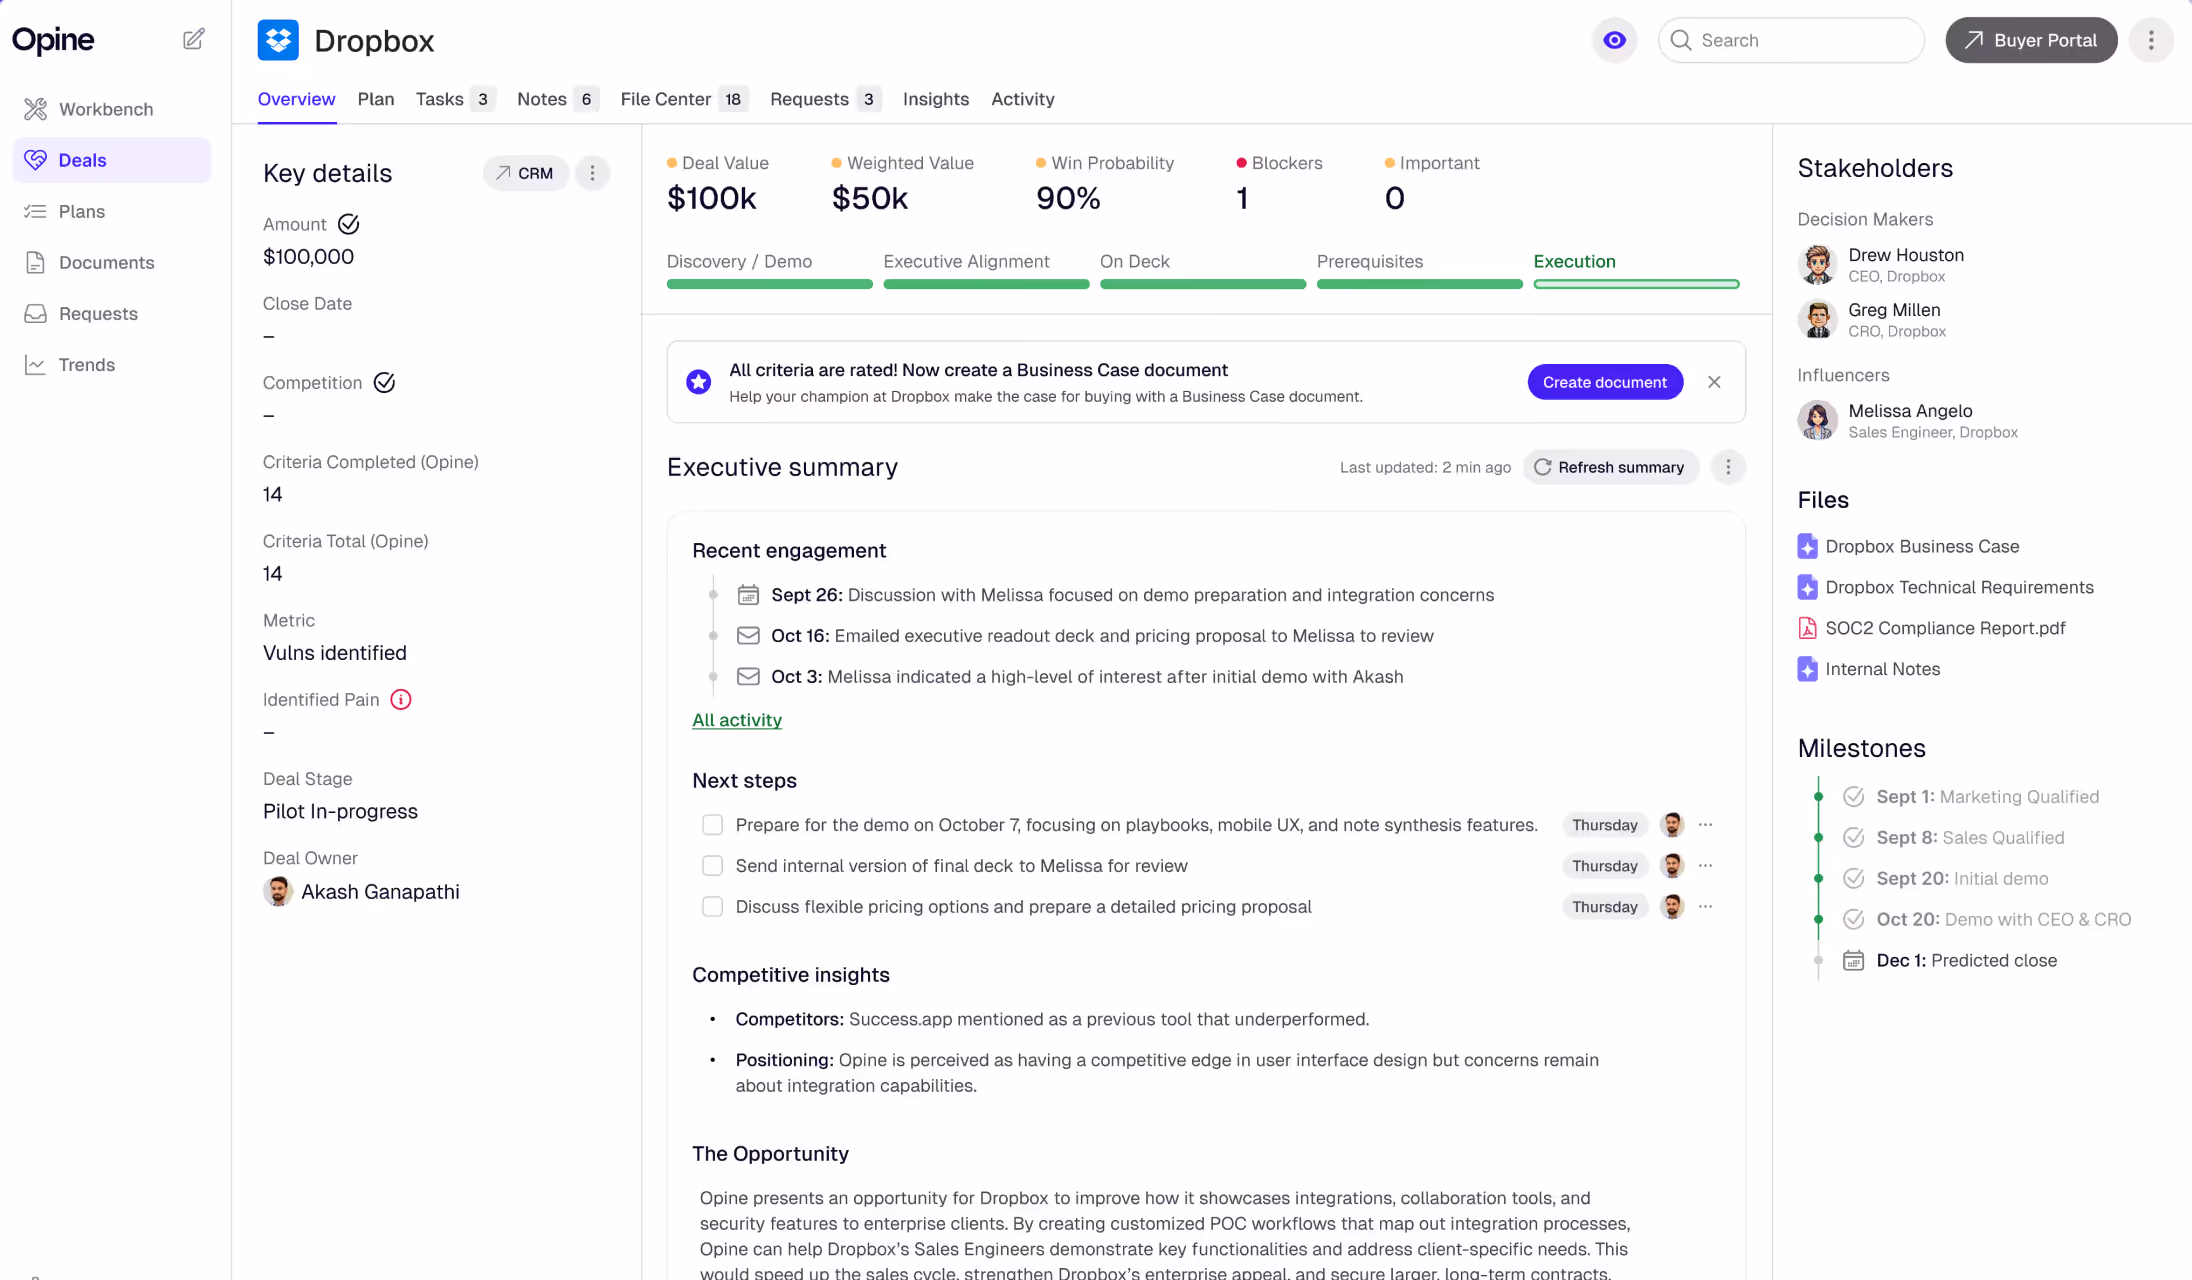Toggle Sept 20 Initial demo milestone check

1853,879
